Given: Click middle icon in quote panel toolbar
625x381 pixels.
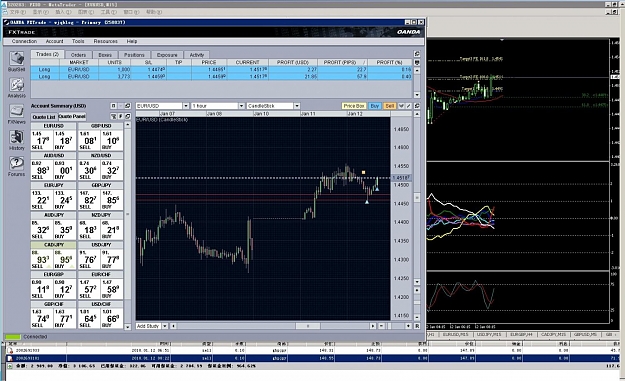Looking at the screenshot, I should tap(121, 116).
